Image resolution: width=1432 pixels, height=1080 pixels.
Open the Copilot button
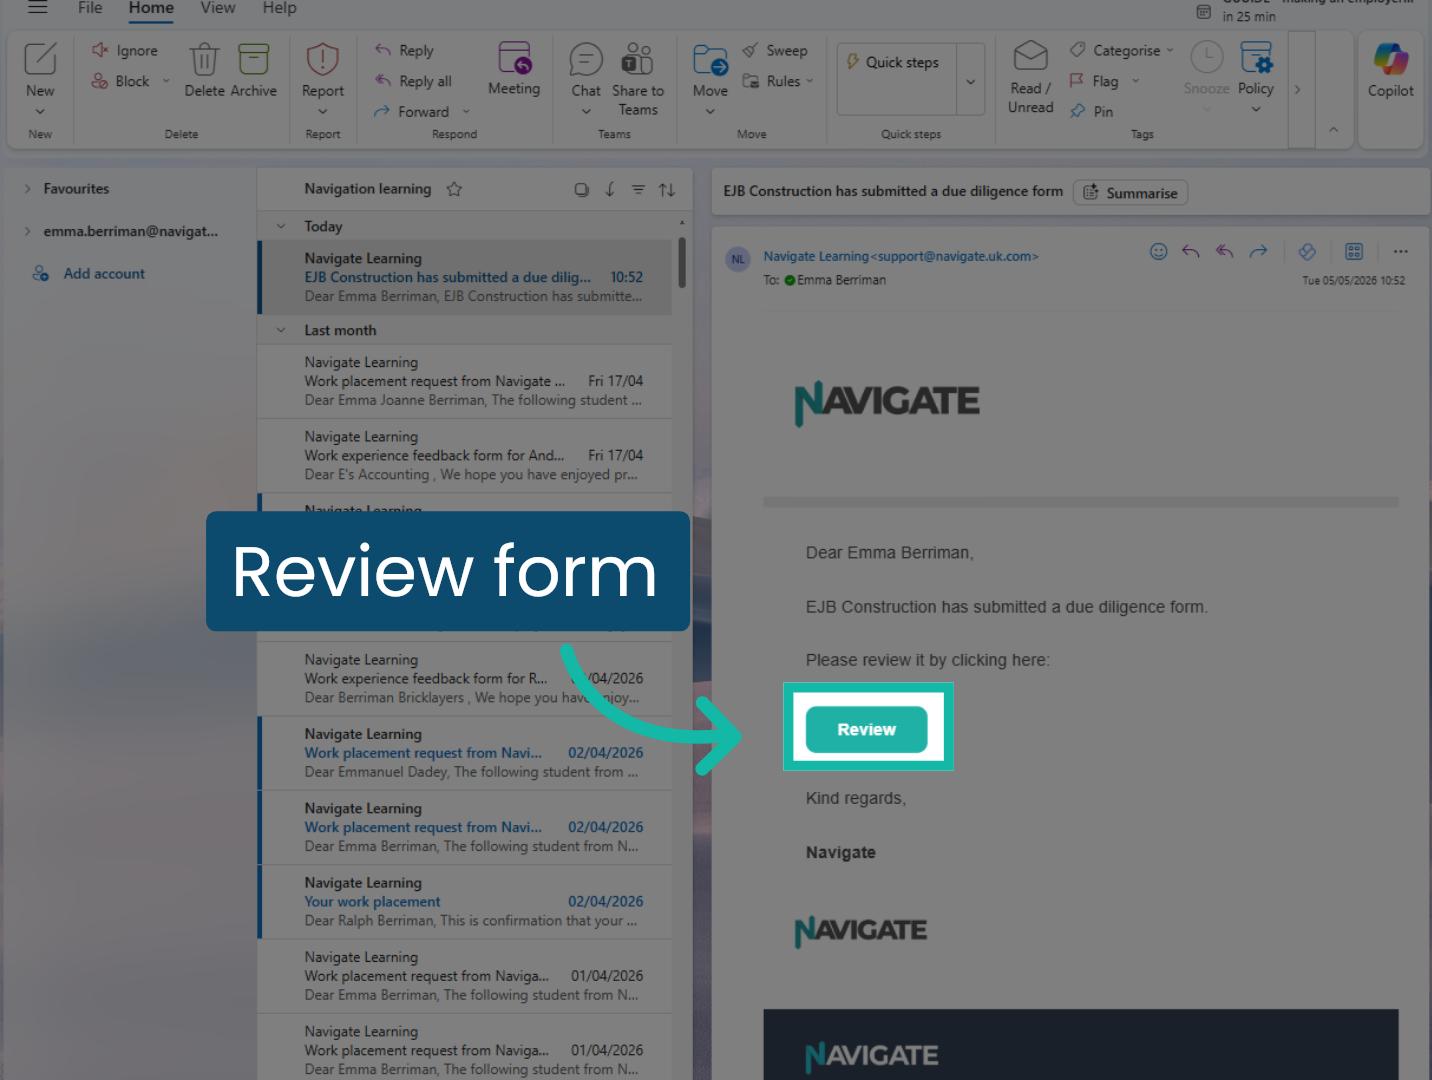pos(1390,70)
